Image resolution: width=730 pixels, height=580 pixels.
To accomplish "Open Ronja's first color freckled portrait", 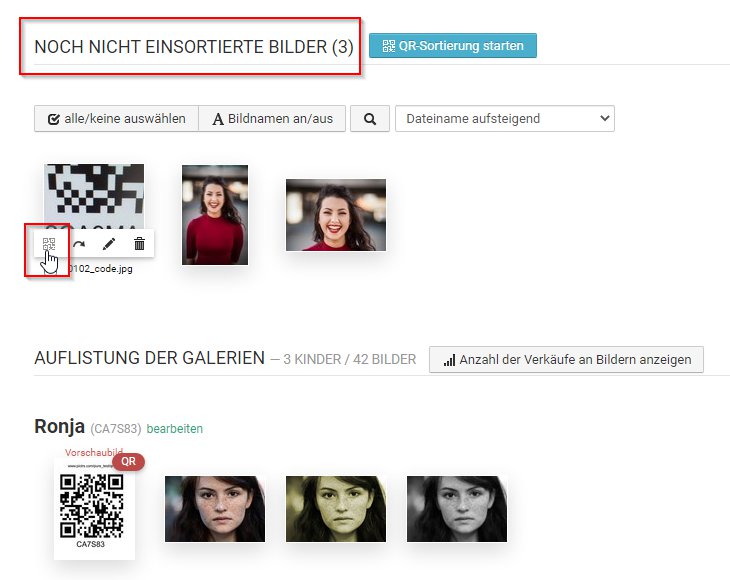I will [x=215, y=509].
